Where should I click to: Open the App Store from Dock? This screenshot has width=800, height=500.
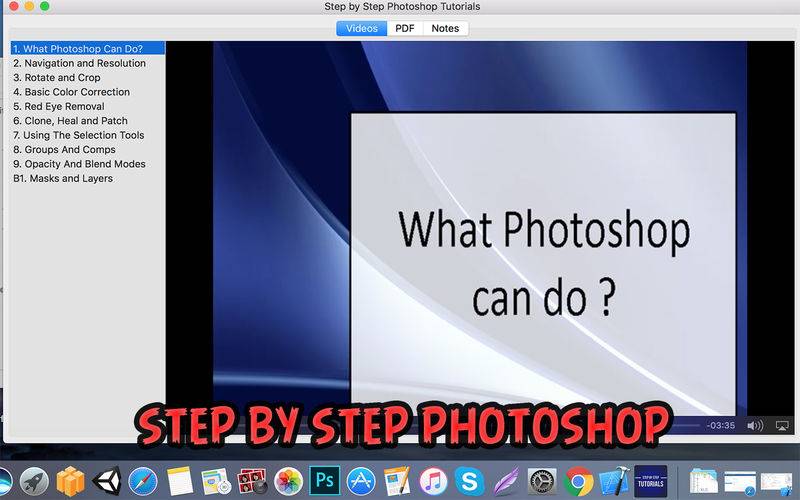coord(361,481)
